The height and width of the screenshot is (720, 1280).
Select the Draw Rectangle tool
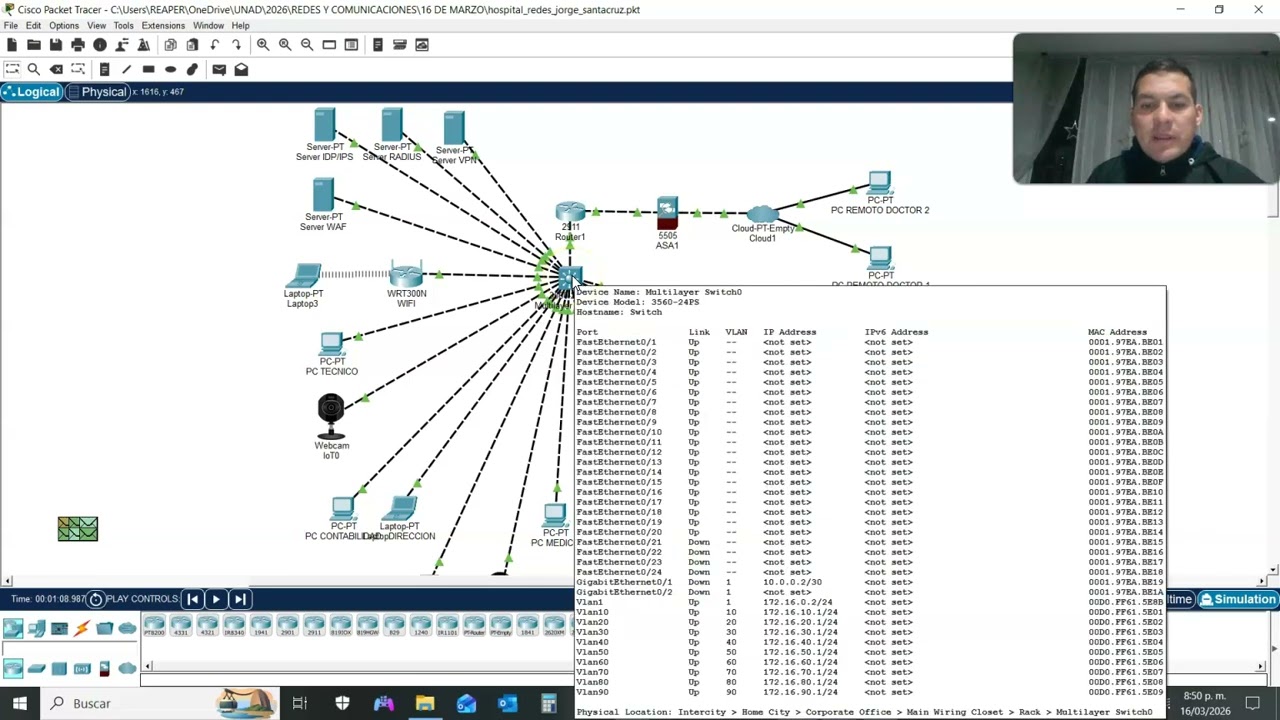[148, 69]
